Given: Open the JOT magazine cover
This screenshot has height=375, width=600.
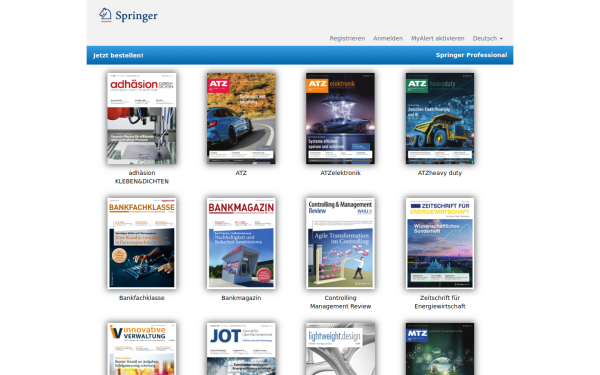Looking at the screenshot, I should pyautogui.click(x=241, y=349).
